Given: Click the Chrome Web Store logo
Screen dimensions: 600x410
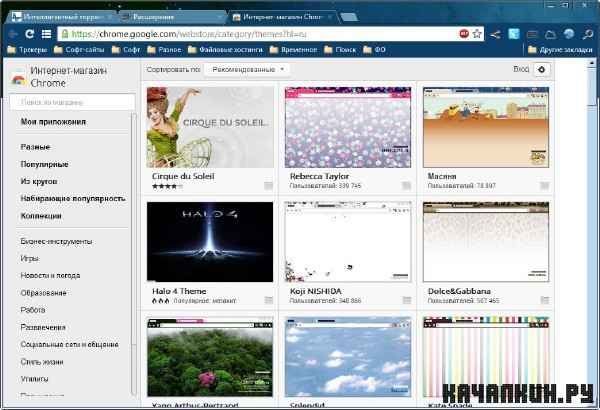Looking at the screenshot, I should pyautogui.click(x=18, y=78).
